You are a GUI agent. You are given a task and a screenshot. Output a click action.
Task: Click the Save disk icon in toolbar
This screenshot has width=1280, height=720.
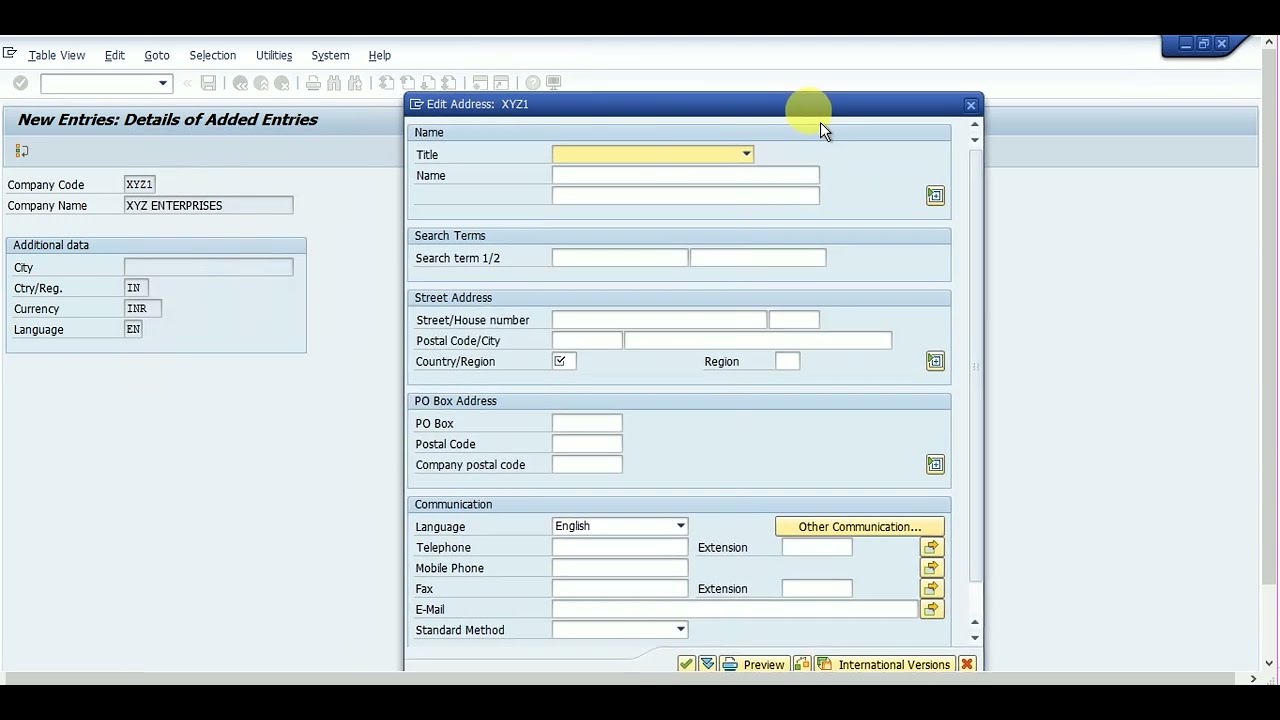208,83
